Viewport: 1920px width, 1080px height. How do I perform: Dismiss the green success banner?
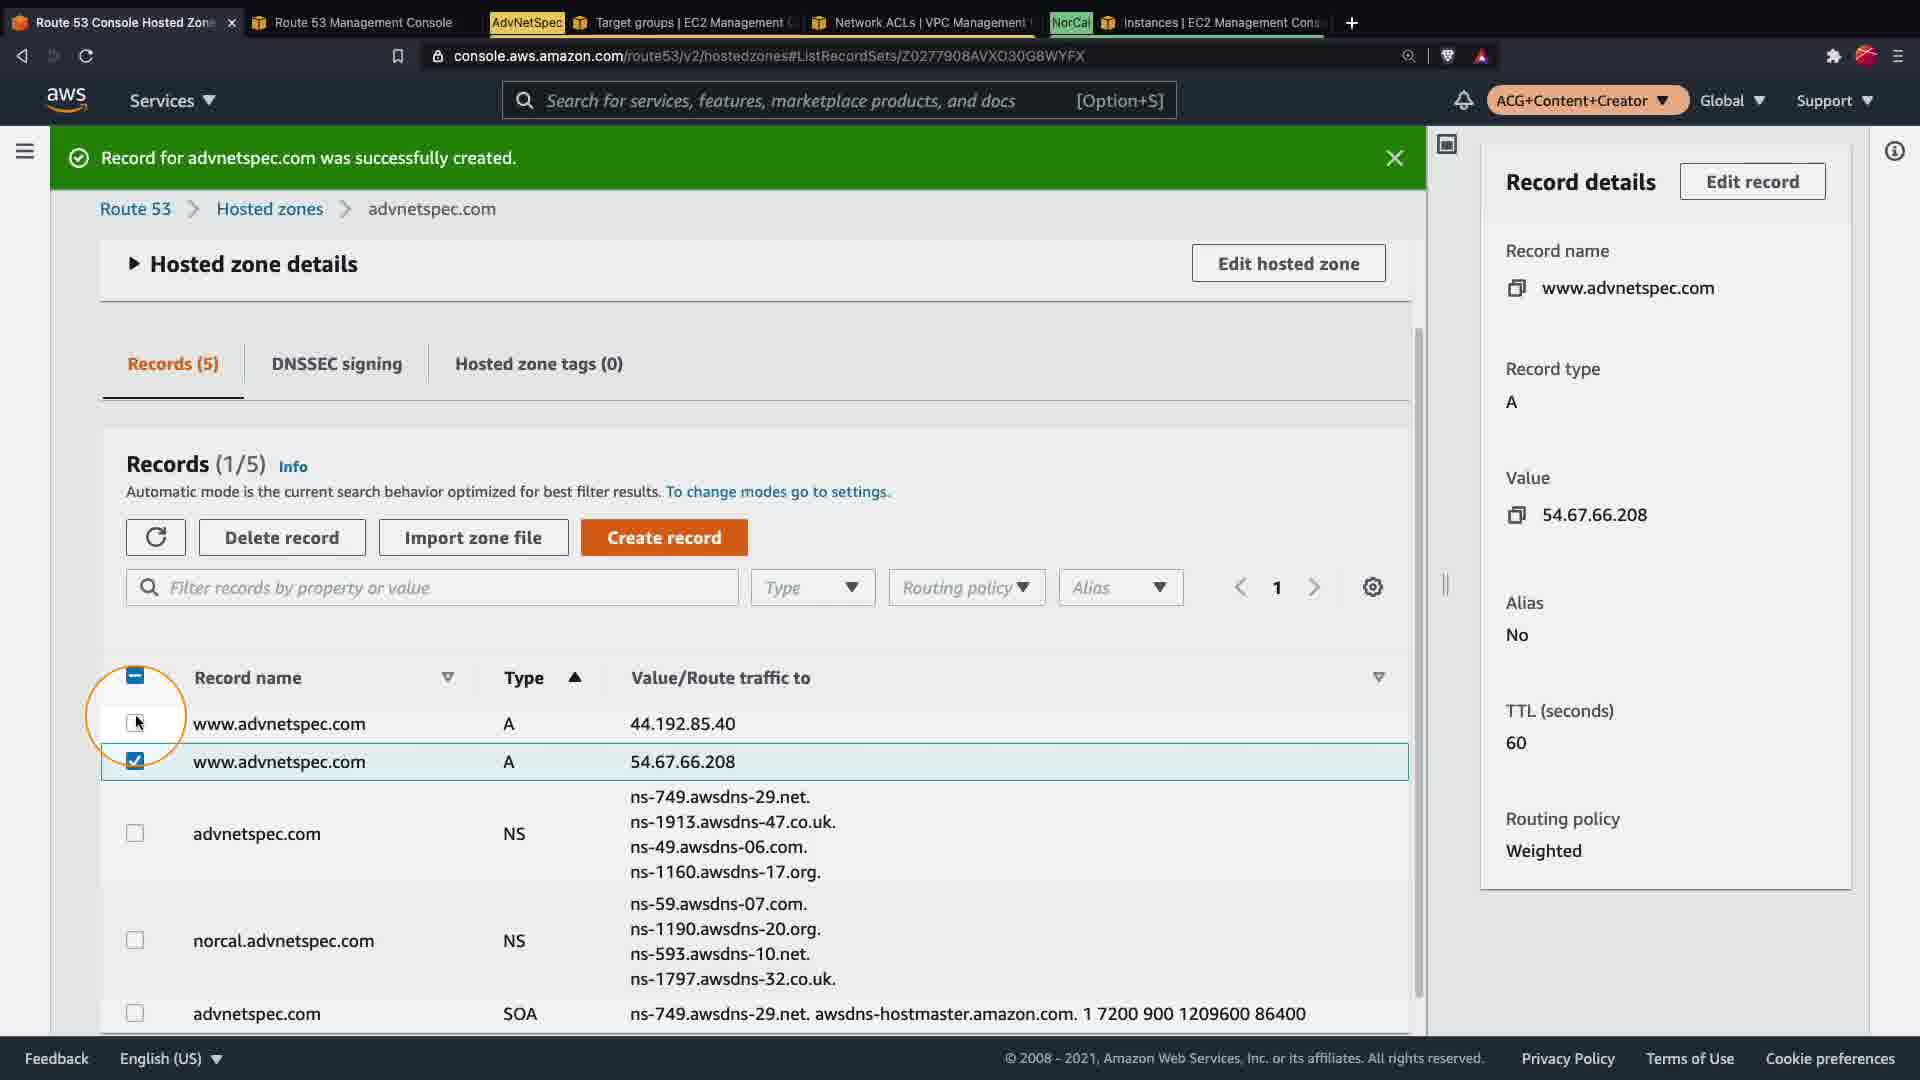(x=1394, y=158)
